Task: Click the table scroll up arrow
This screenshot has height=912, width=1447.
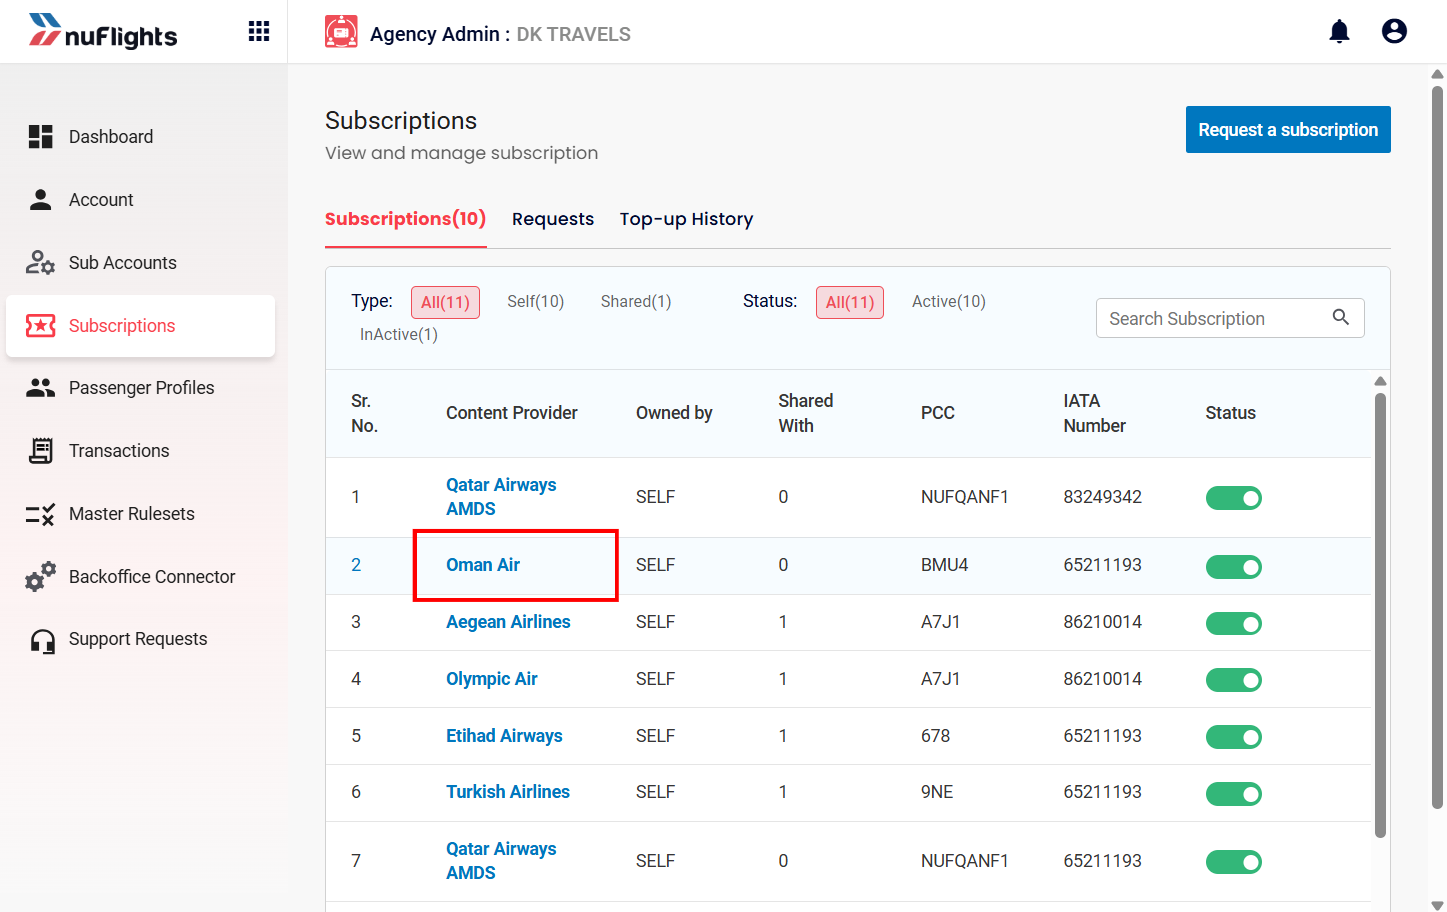Action: 1380,381
